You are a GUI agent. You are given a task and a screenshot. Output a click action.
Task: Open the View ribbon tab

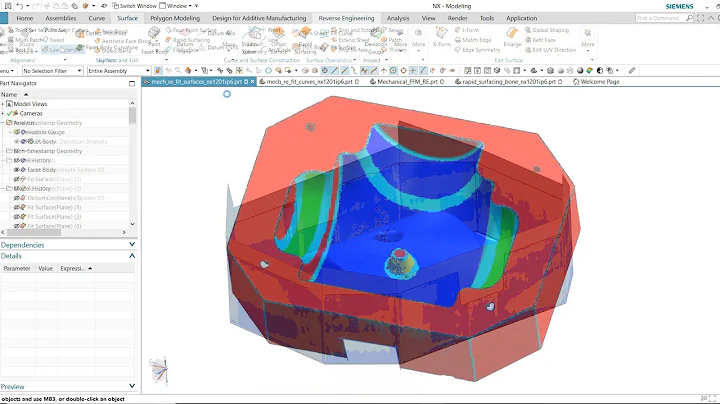click(x=428, y=18)
